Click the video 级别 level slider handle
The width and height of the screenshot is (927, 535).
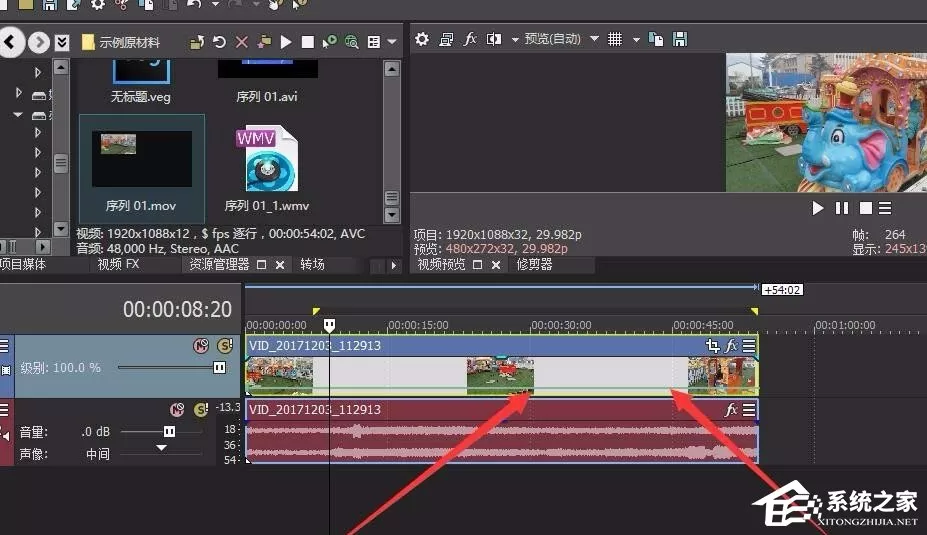click(219, 368)
